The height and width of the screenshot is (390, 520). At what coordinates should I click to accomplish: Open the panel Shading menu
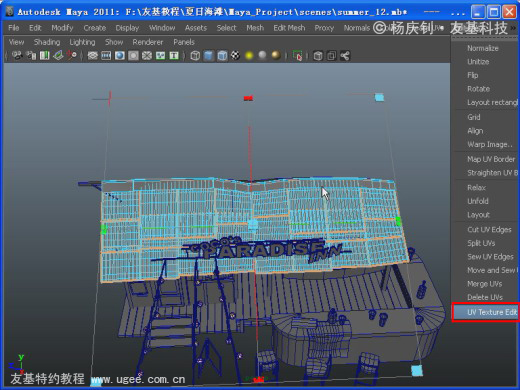[x=47, y=42]
